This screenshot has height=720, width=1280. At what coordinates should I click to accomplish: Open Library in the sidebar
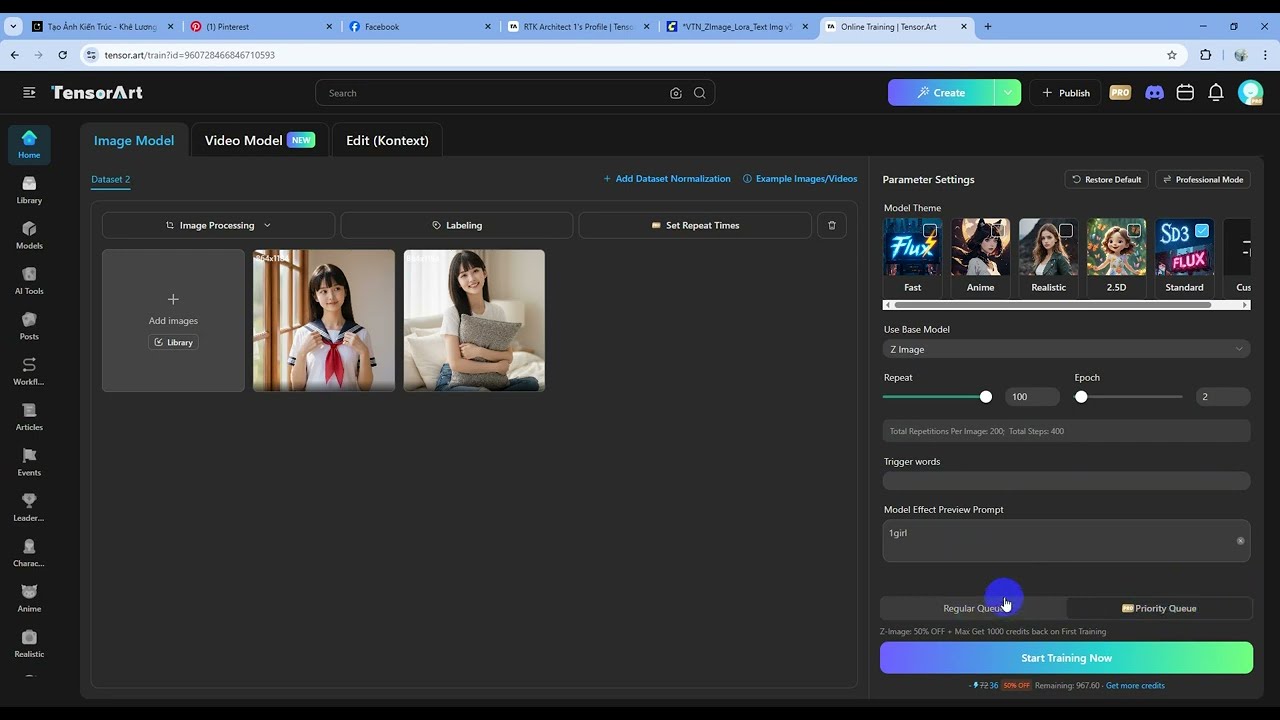29,190
